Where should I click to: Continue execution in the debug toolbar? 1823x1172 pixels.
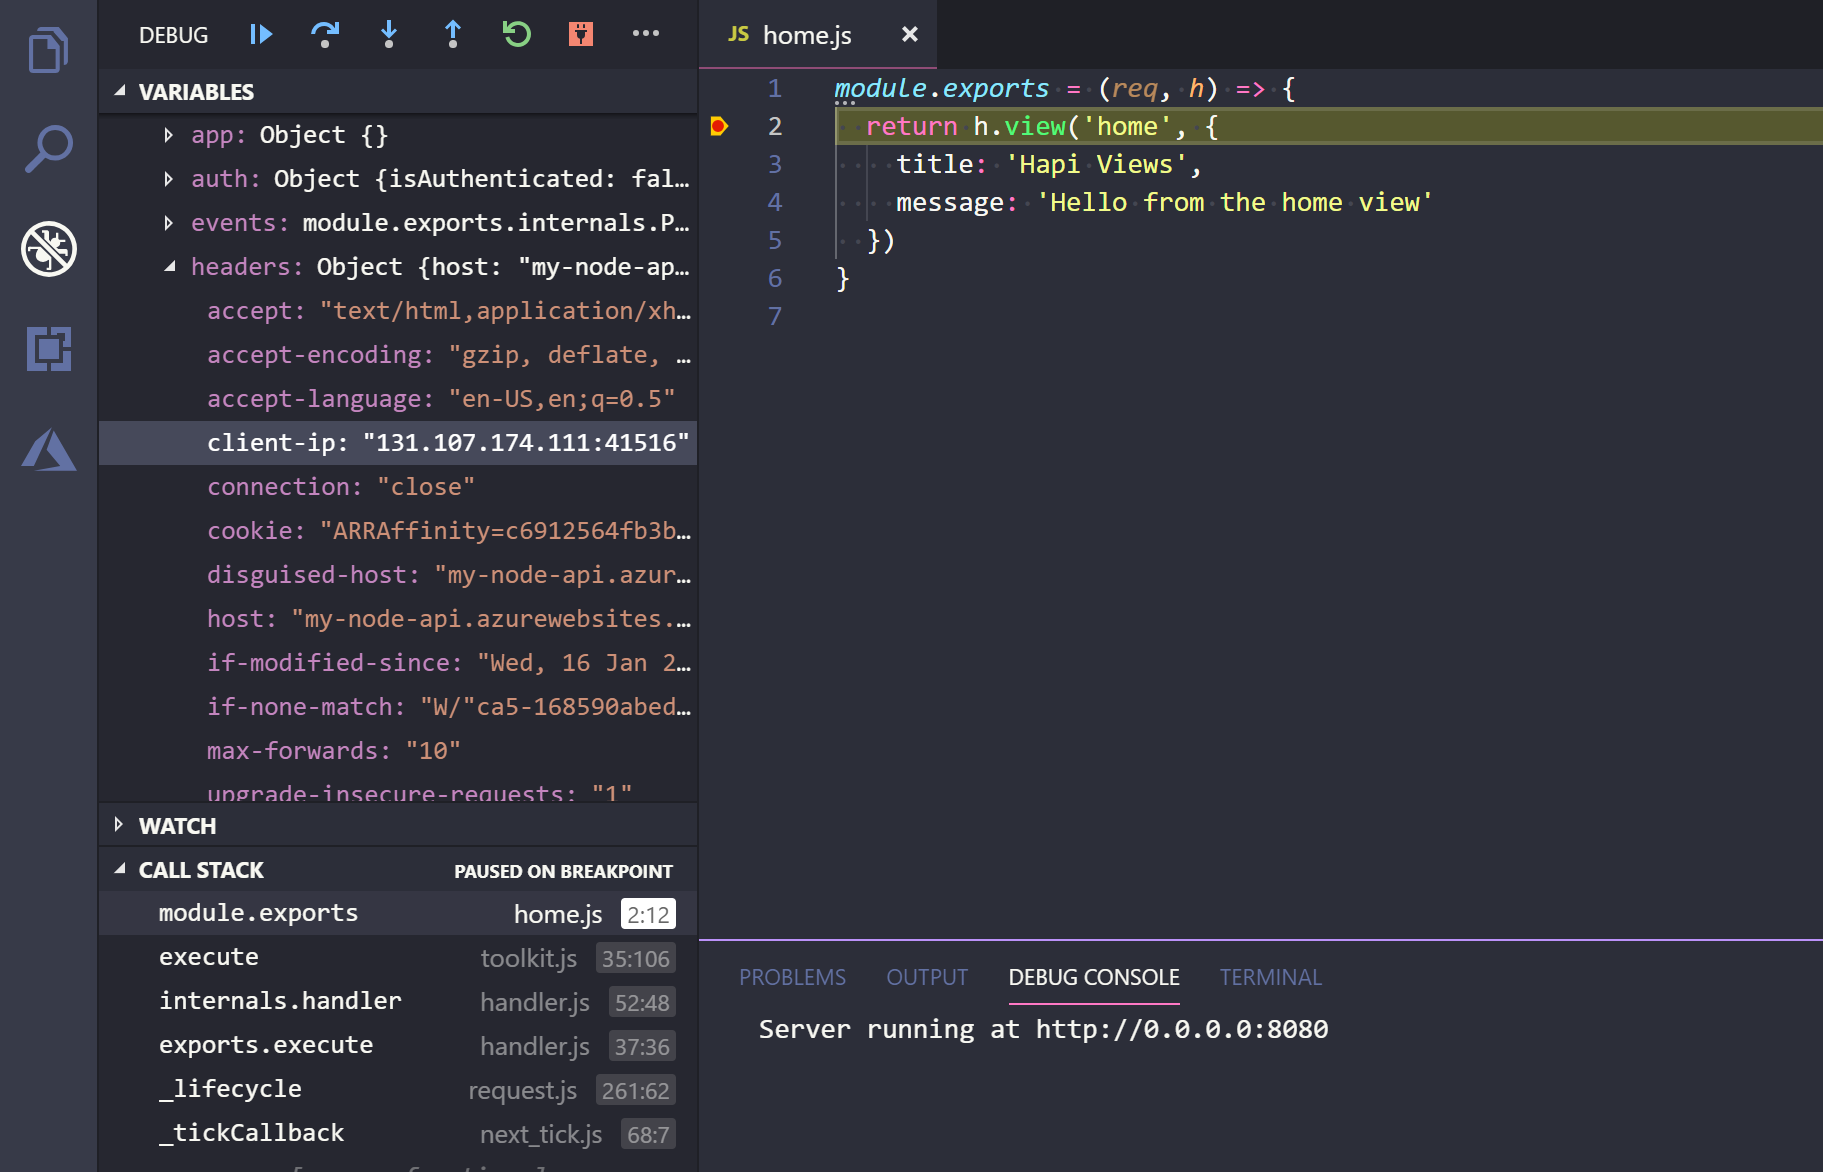(260, 34)
